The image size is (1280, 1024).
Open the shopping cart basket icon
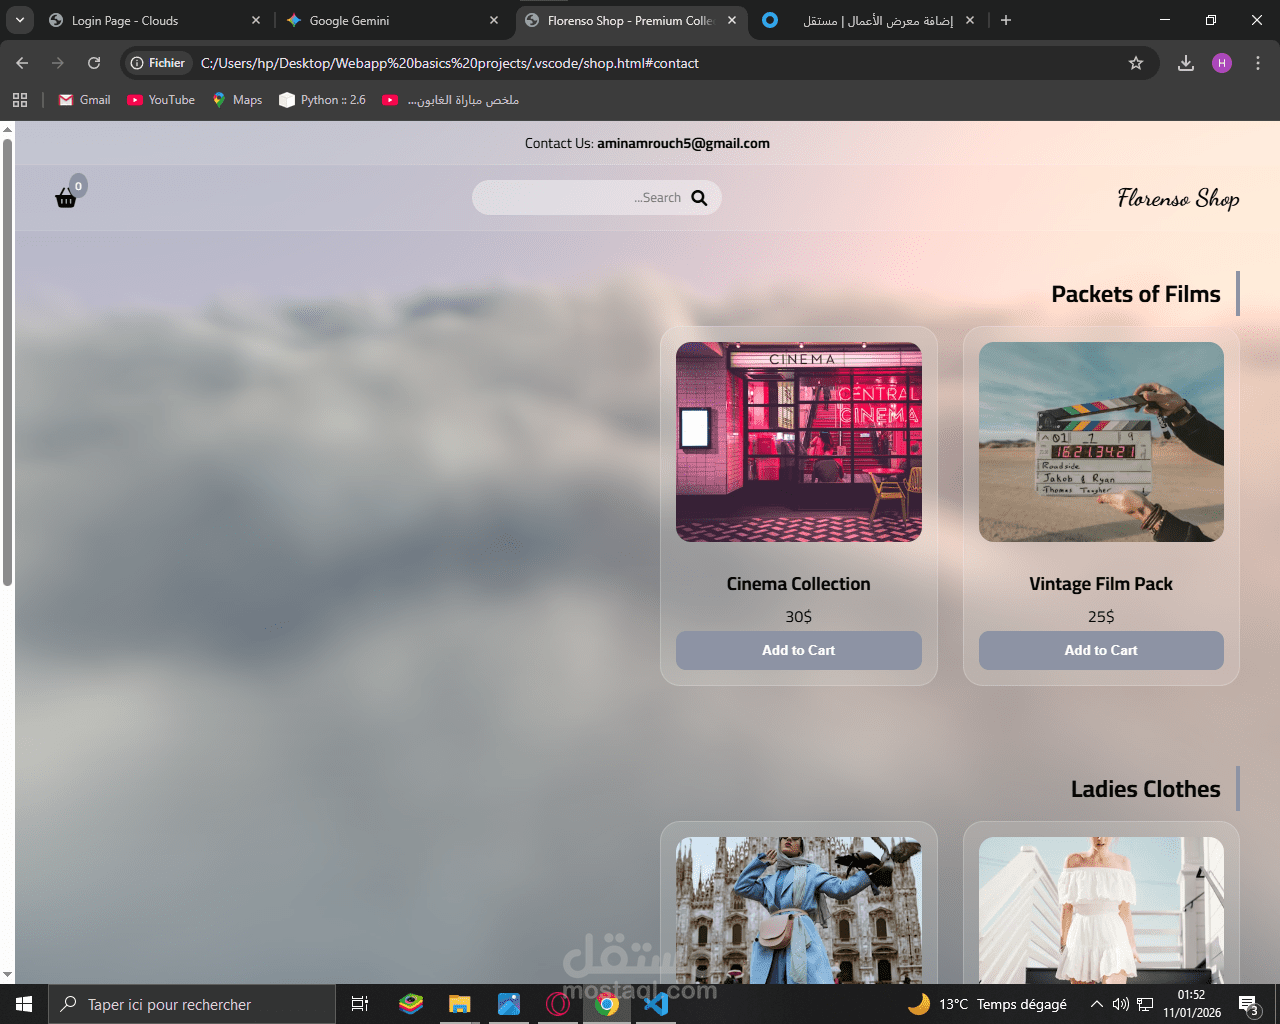pyautogui.click(x=66, y=198)
